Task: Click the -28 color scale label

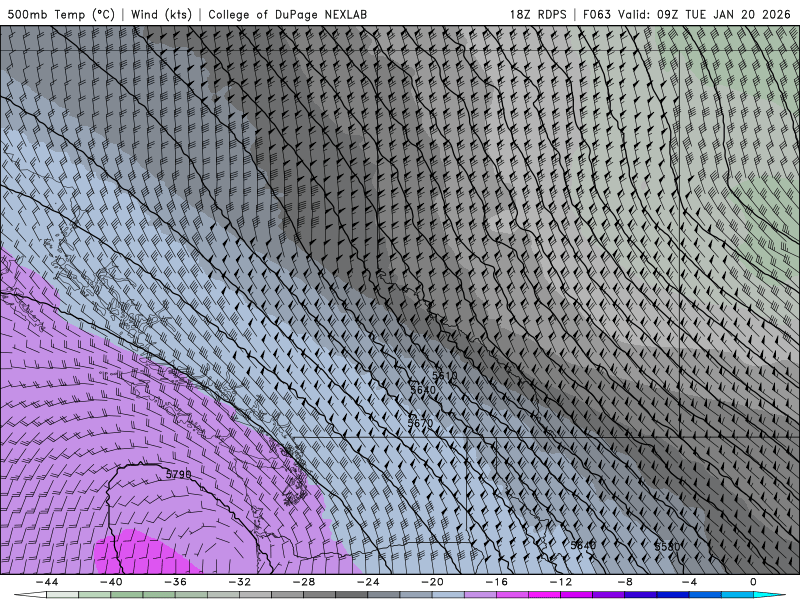Action: tap(304, 582)
